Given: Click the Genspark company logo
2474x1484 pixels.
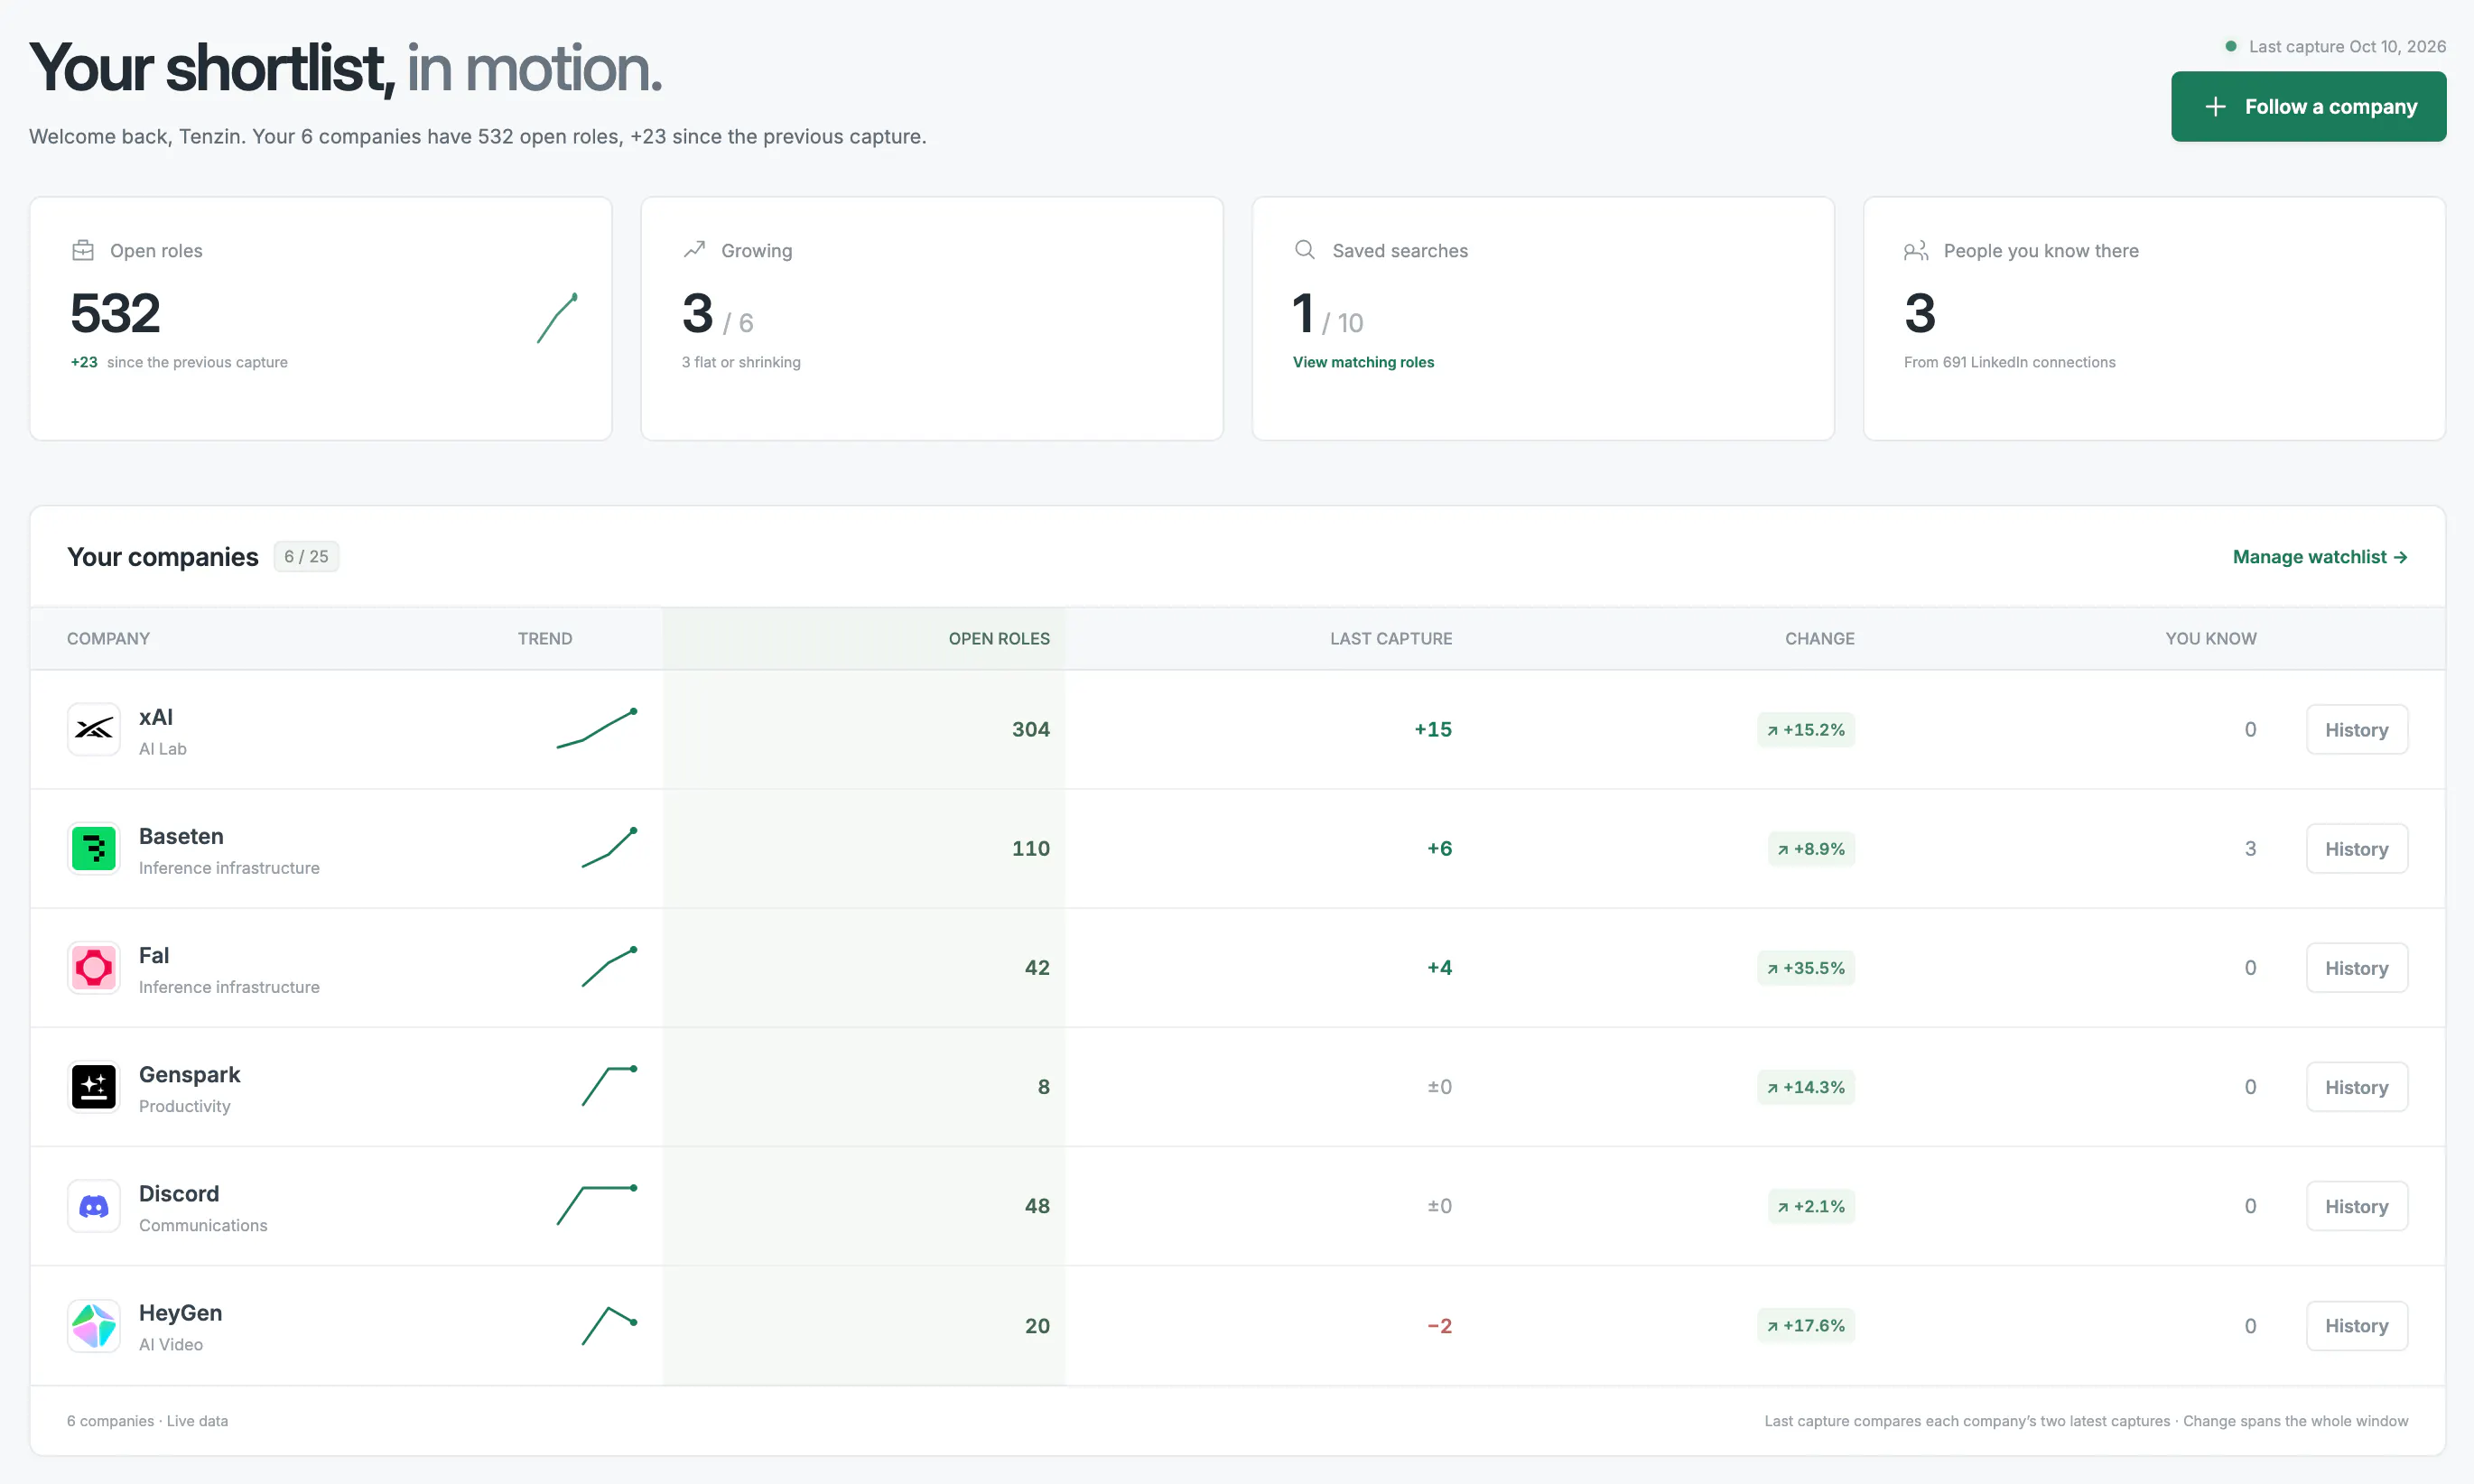Looking at the screenshot, I should 94,1086.
